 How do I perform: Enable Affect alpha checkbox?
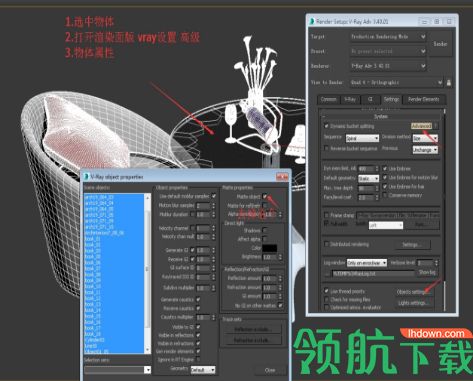point(265,239)
